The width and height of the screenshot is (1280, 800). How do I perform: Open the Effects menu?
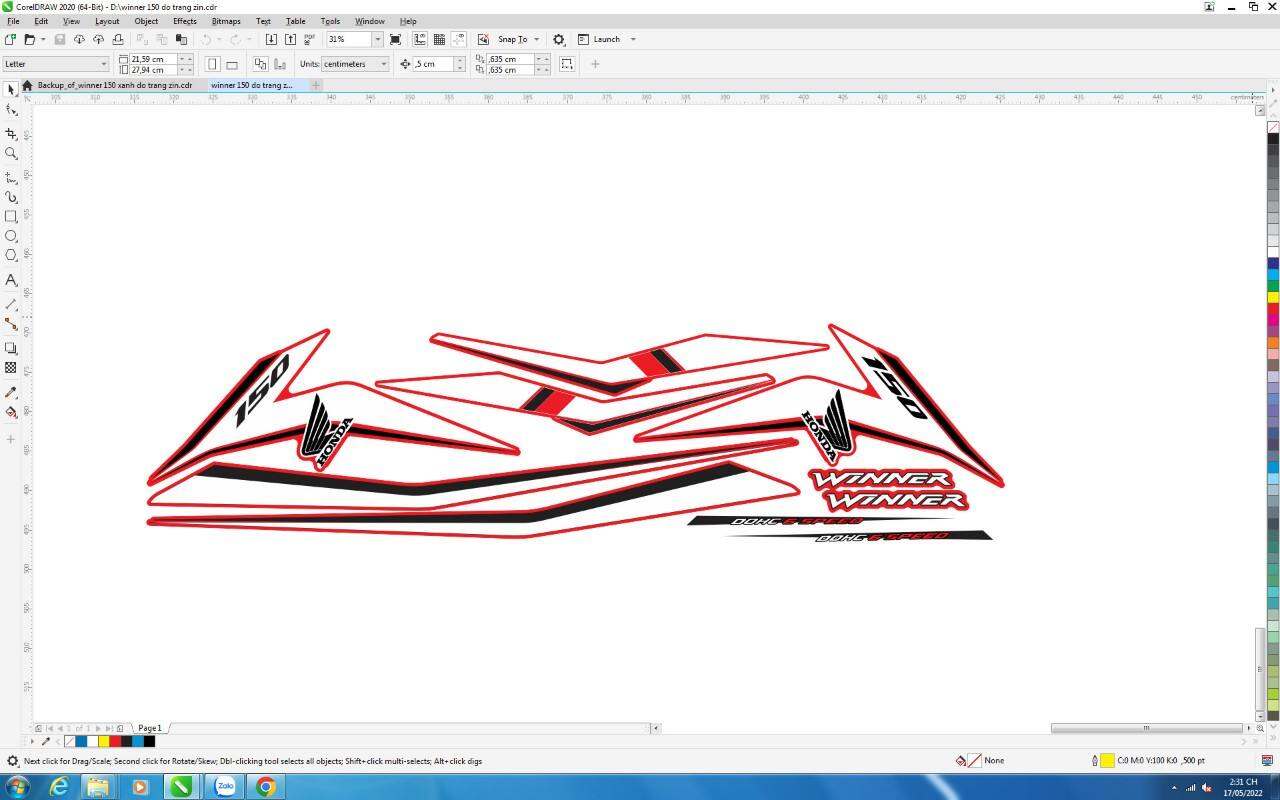(185, 21)
